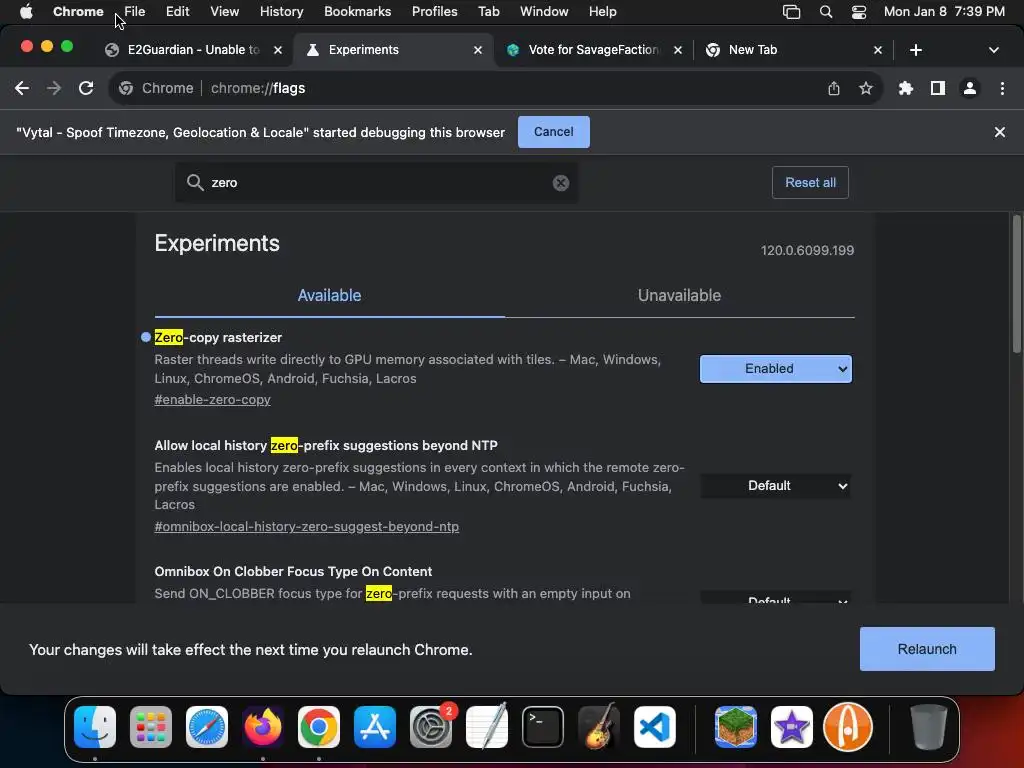Go back using the browser back arrow
Viewport: 1024px width, 768px height.
click(x=22, y=88)
